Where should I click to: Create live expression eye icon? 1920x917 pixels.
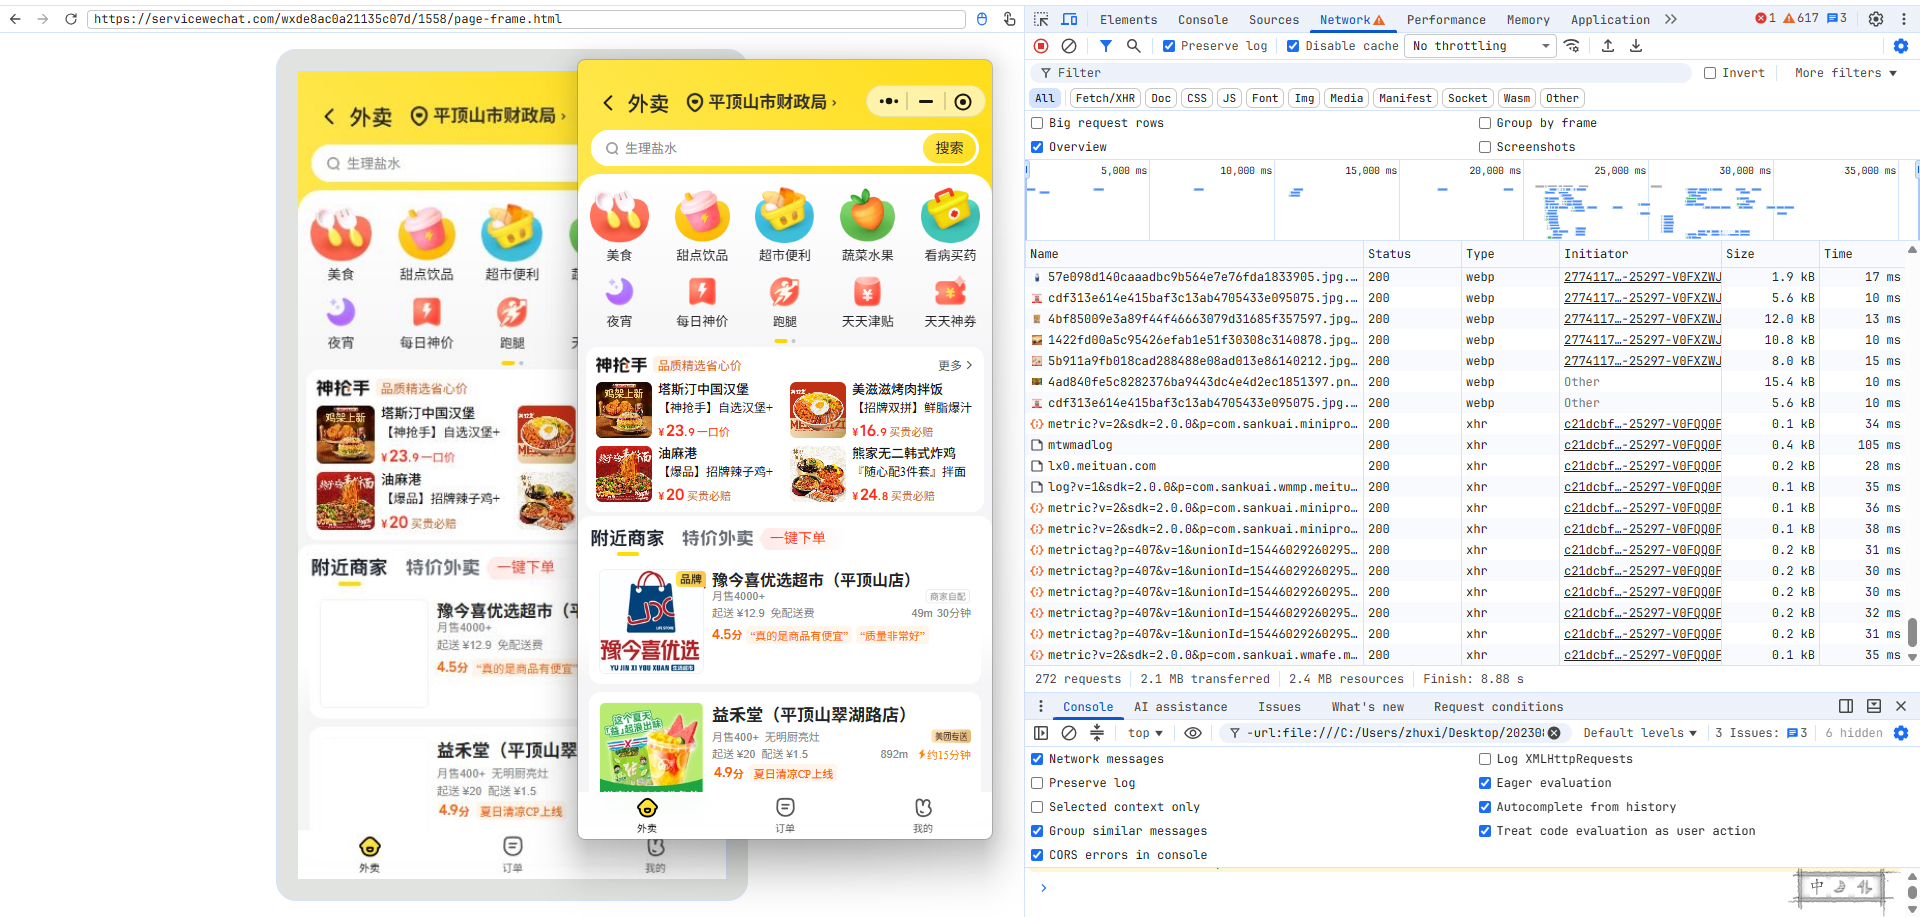coord(1193,733)
